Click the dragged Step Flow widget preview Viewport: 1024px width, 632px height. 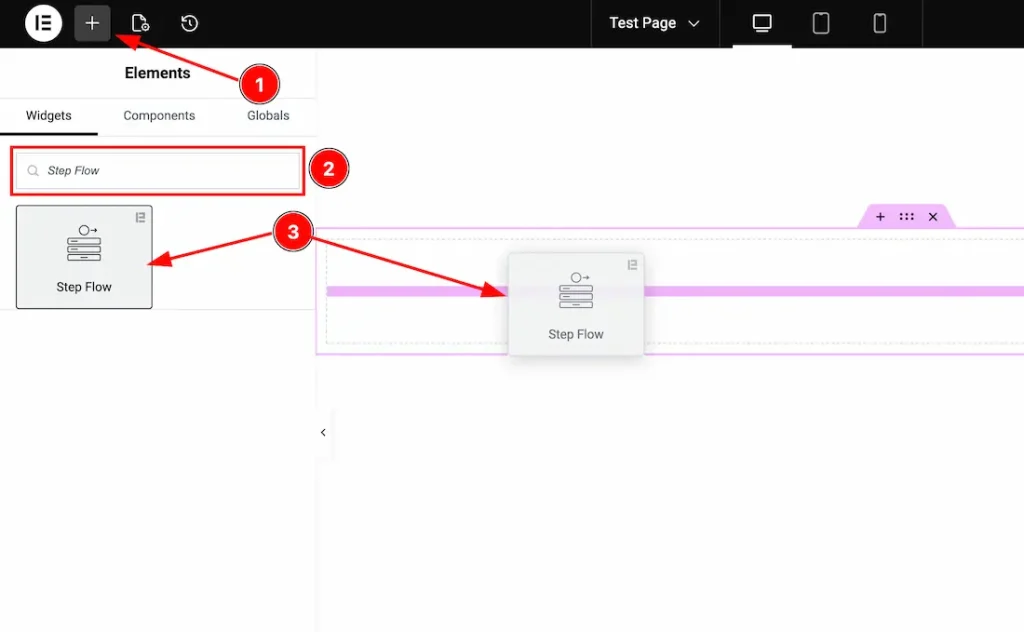click(575, 303)
